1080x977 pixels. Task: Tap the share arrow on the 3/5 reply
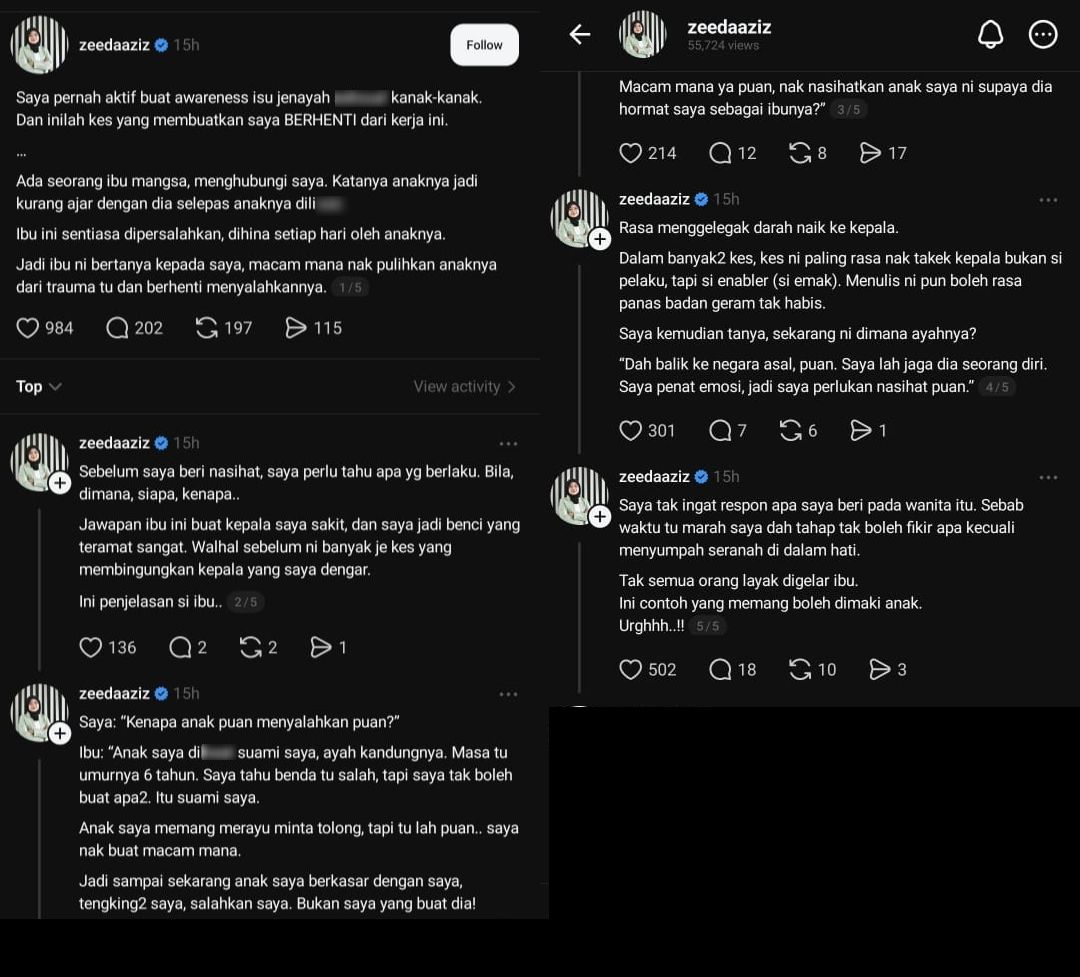click(x=869, y=152)
